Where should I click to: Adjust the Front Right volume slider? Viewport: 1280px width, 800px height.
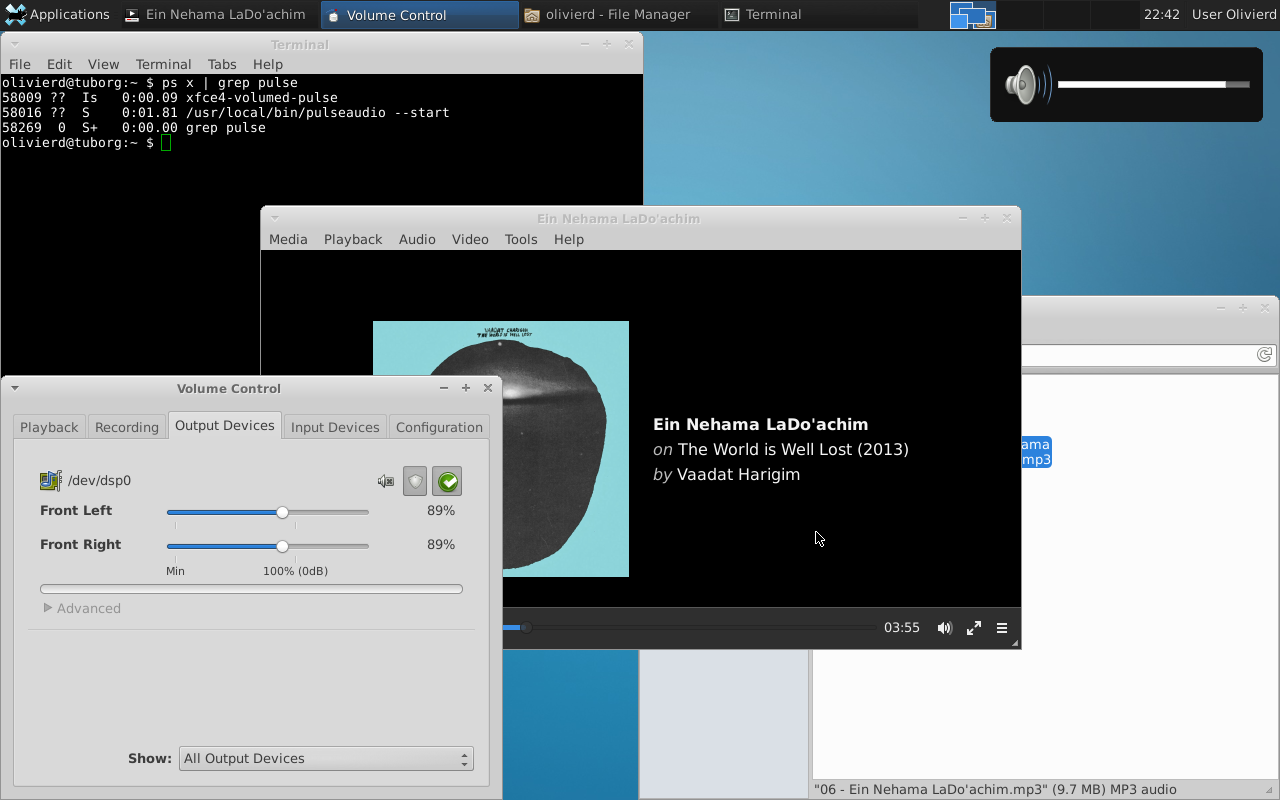click(268, 546)
